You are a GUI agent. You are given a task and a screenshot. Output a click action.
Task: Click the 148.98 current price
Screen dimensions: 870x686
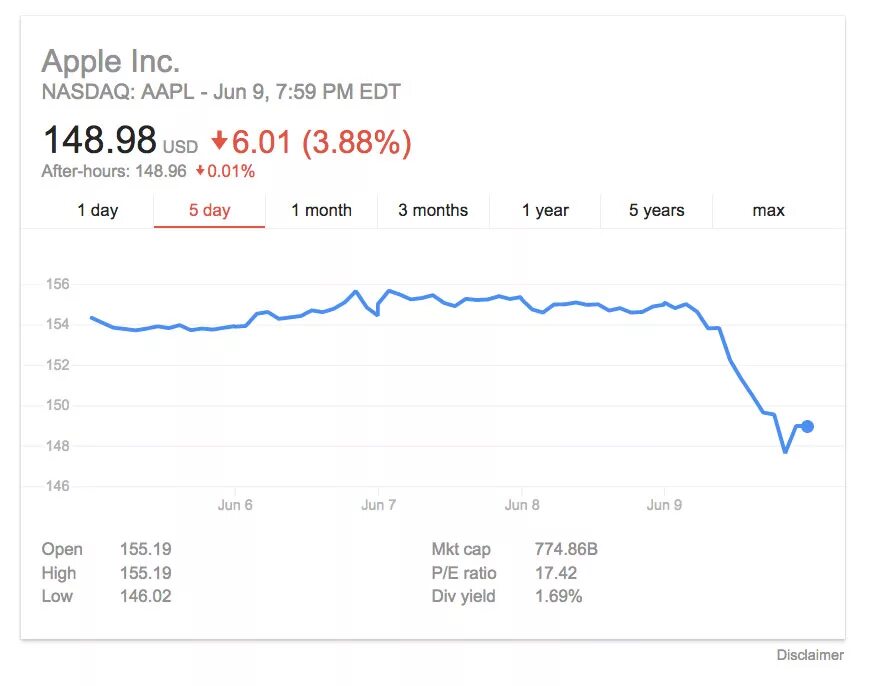(x=99, y=141)
